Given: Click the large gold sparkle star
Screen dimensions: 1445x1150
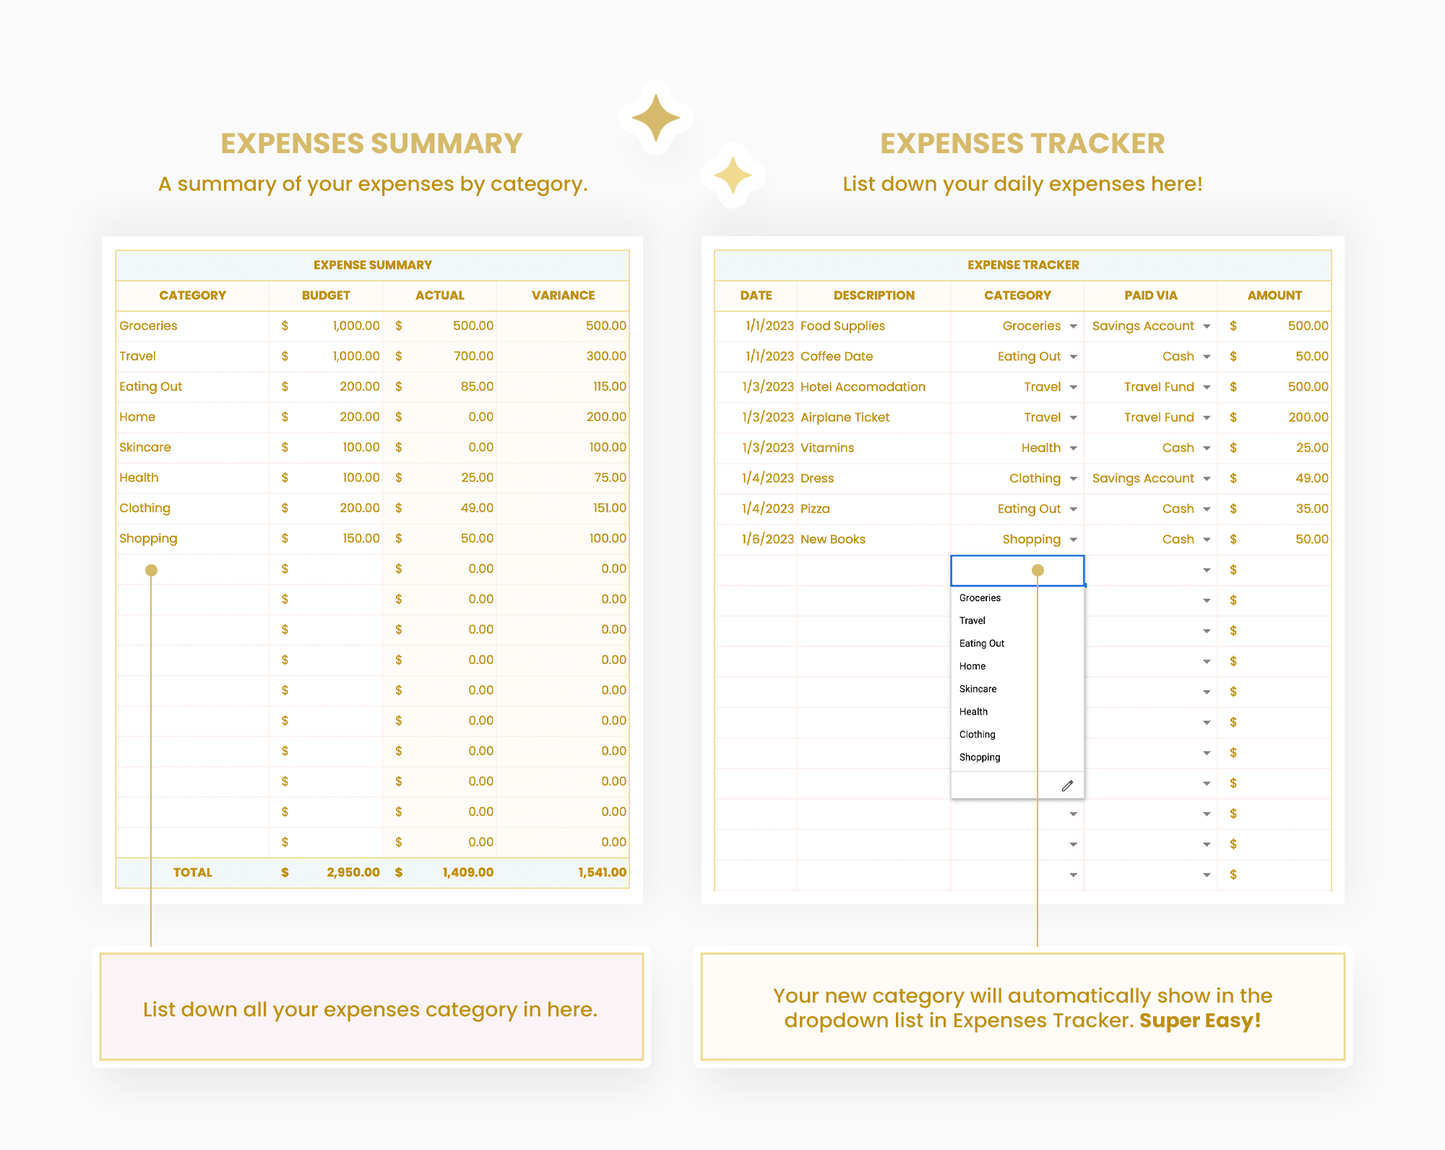Looking at the screenshot, I should coord(656,118).
